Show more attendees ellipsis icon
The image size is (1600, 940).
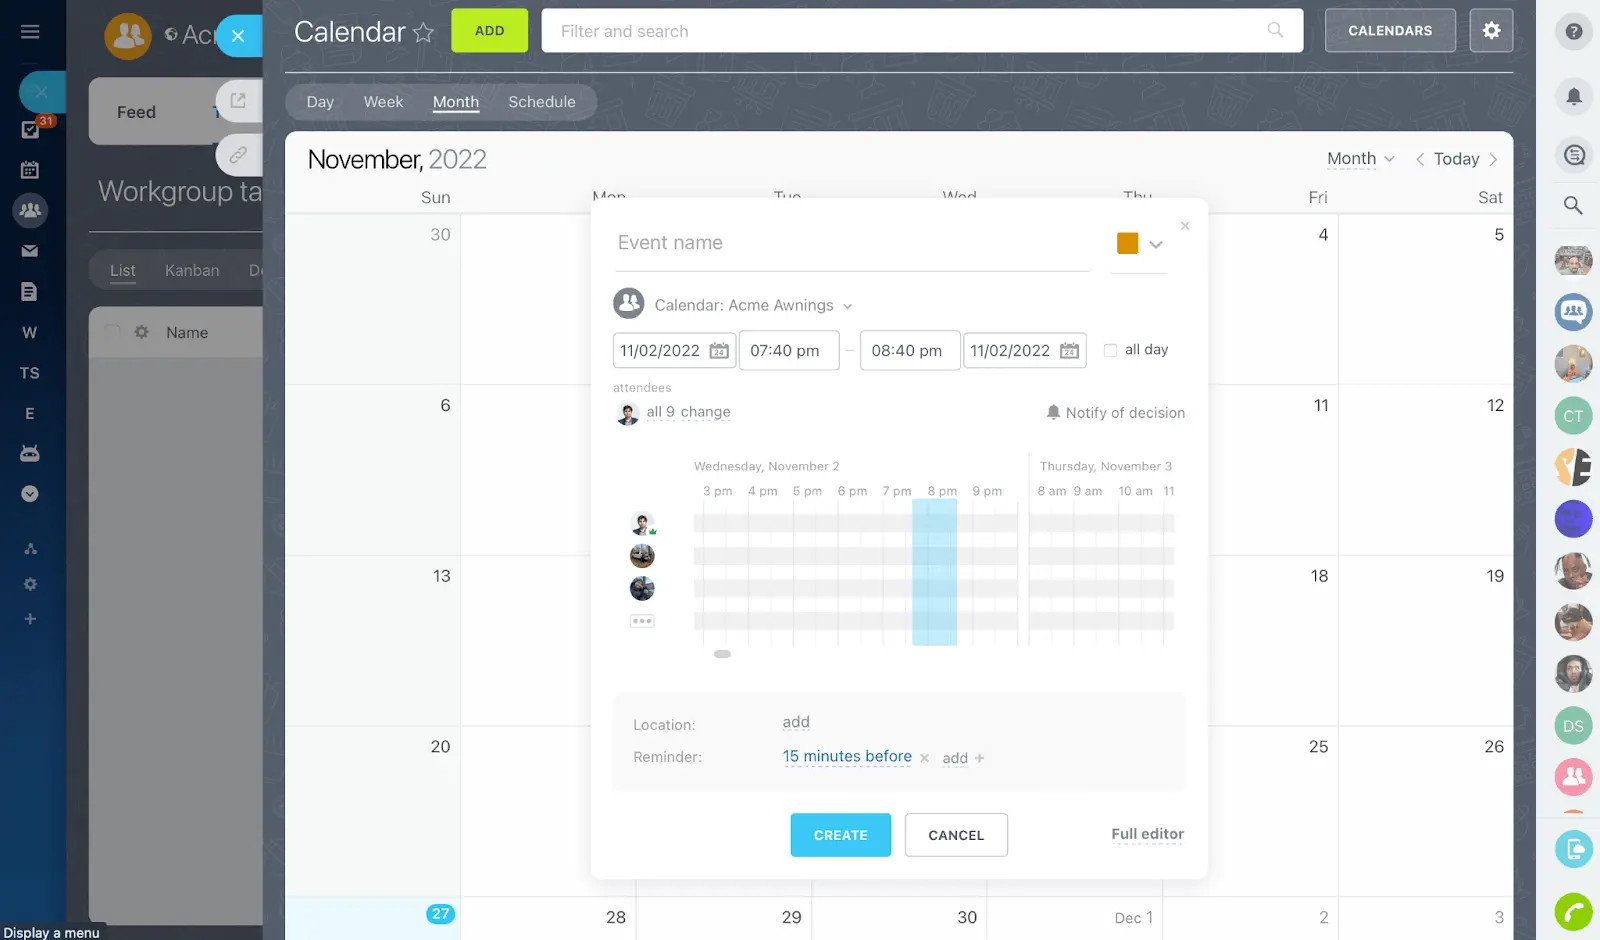point(642,621)
